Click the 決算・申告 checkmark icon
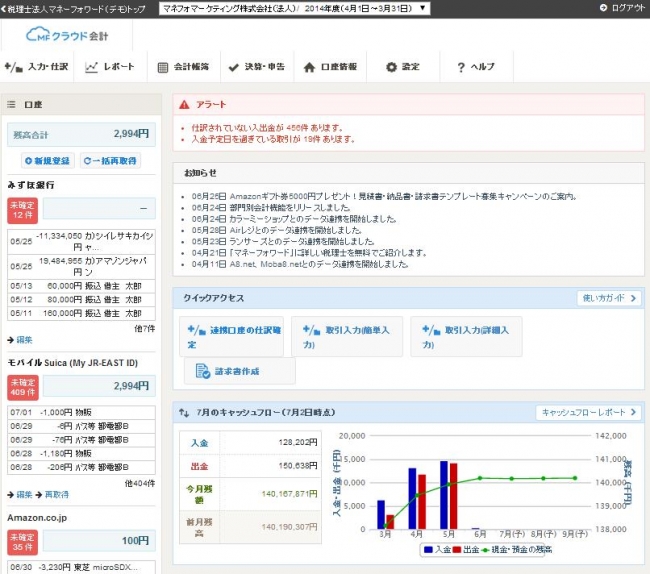Image resolution: width=650 pixels, height=574 pixels. [235, 67]
